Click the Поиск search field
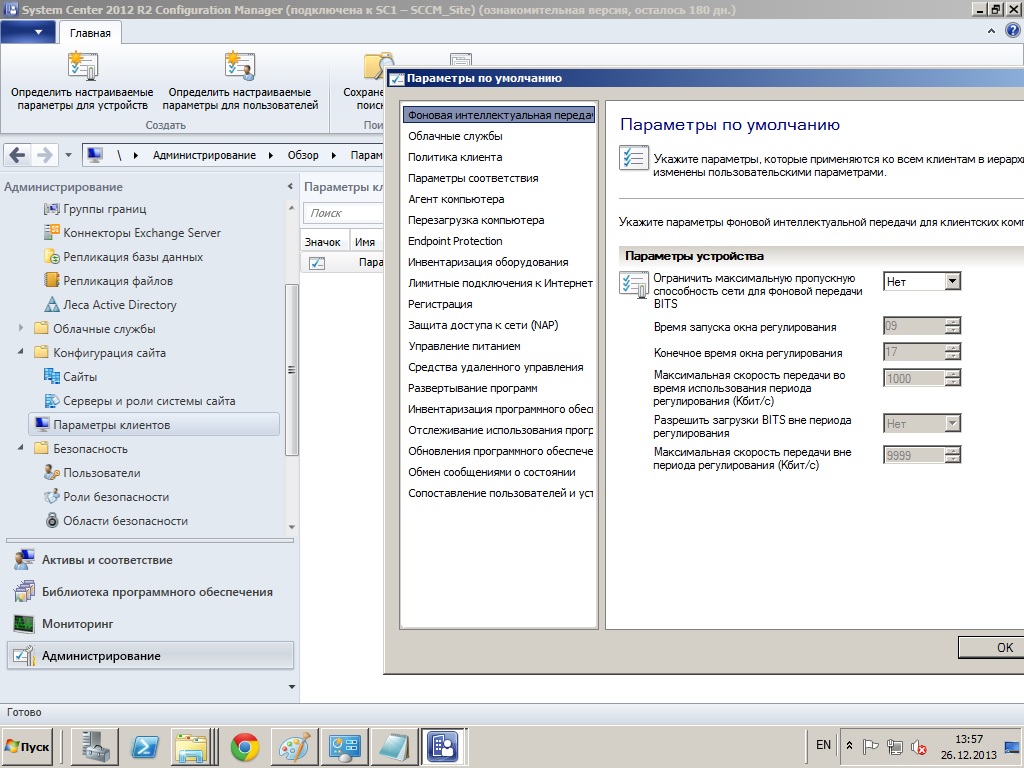This screenshot has height=768, width=1024. pyautogui.click(x=343, y=213)
